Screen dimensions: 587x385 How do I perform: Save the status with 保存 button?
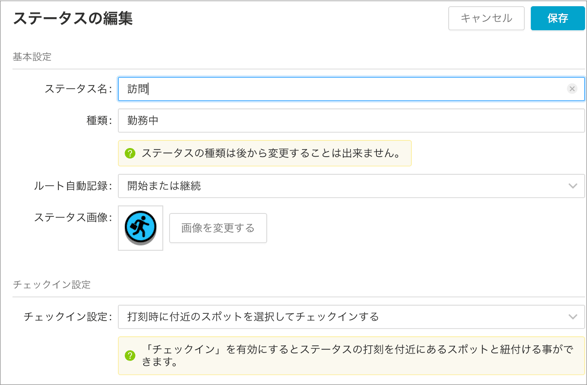557,18
